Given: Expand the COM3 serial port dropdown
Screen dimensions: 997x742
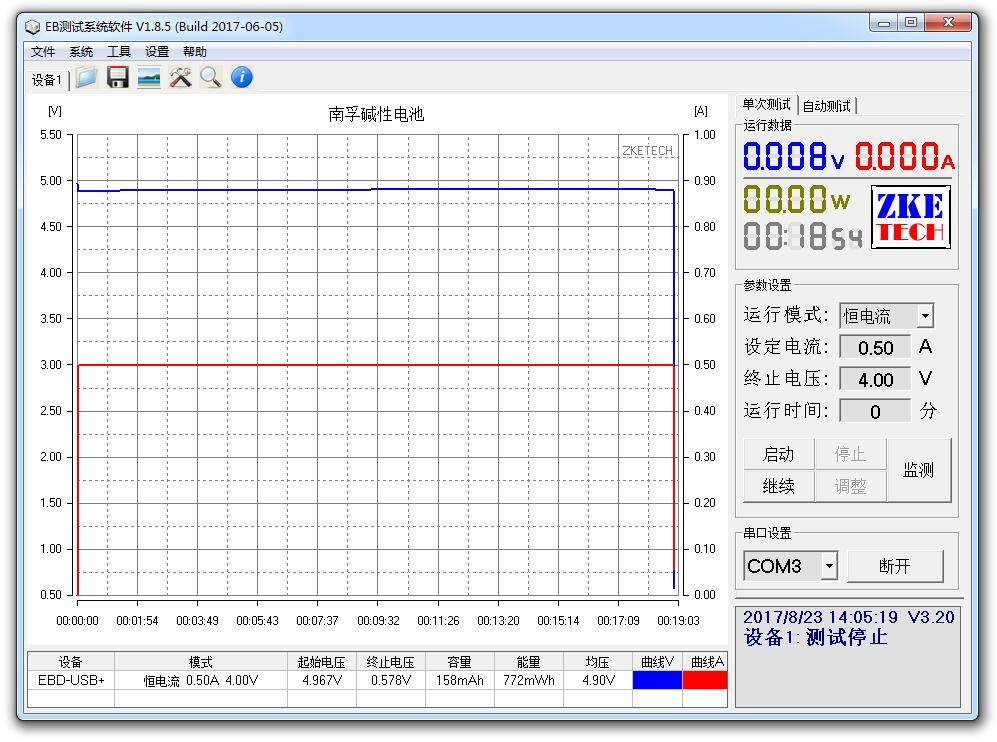Looking at the screenshot, I should [x=829, y=567].
